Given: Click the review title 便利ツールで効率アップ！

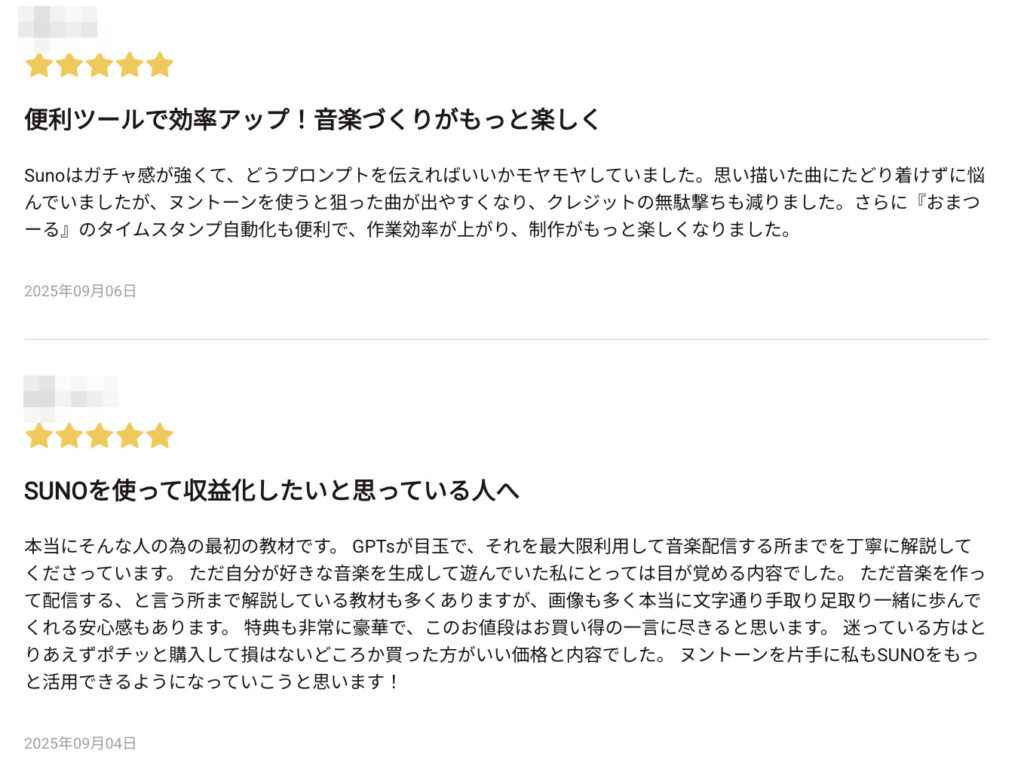Looking at the screenshot, I should click(167, 119).
